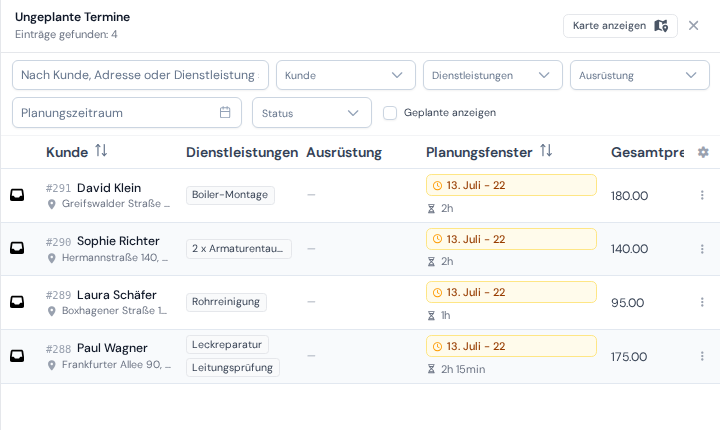Click the clock icon in Sophie Richter's Planungsfenster

pos(438,239)
